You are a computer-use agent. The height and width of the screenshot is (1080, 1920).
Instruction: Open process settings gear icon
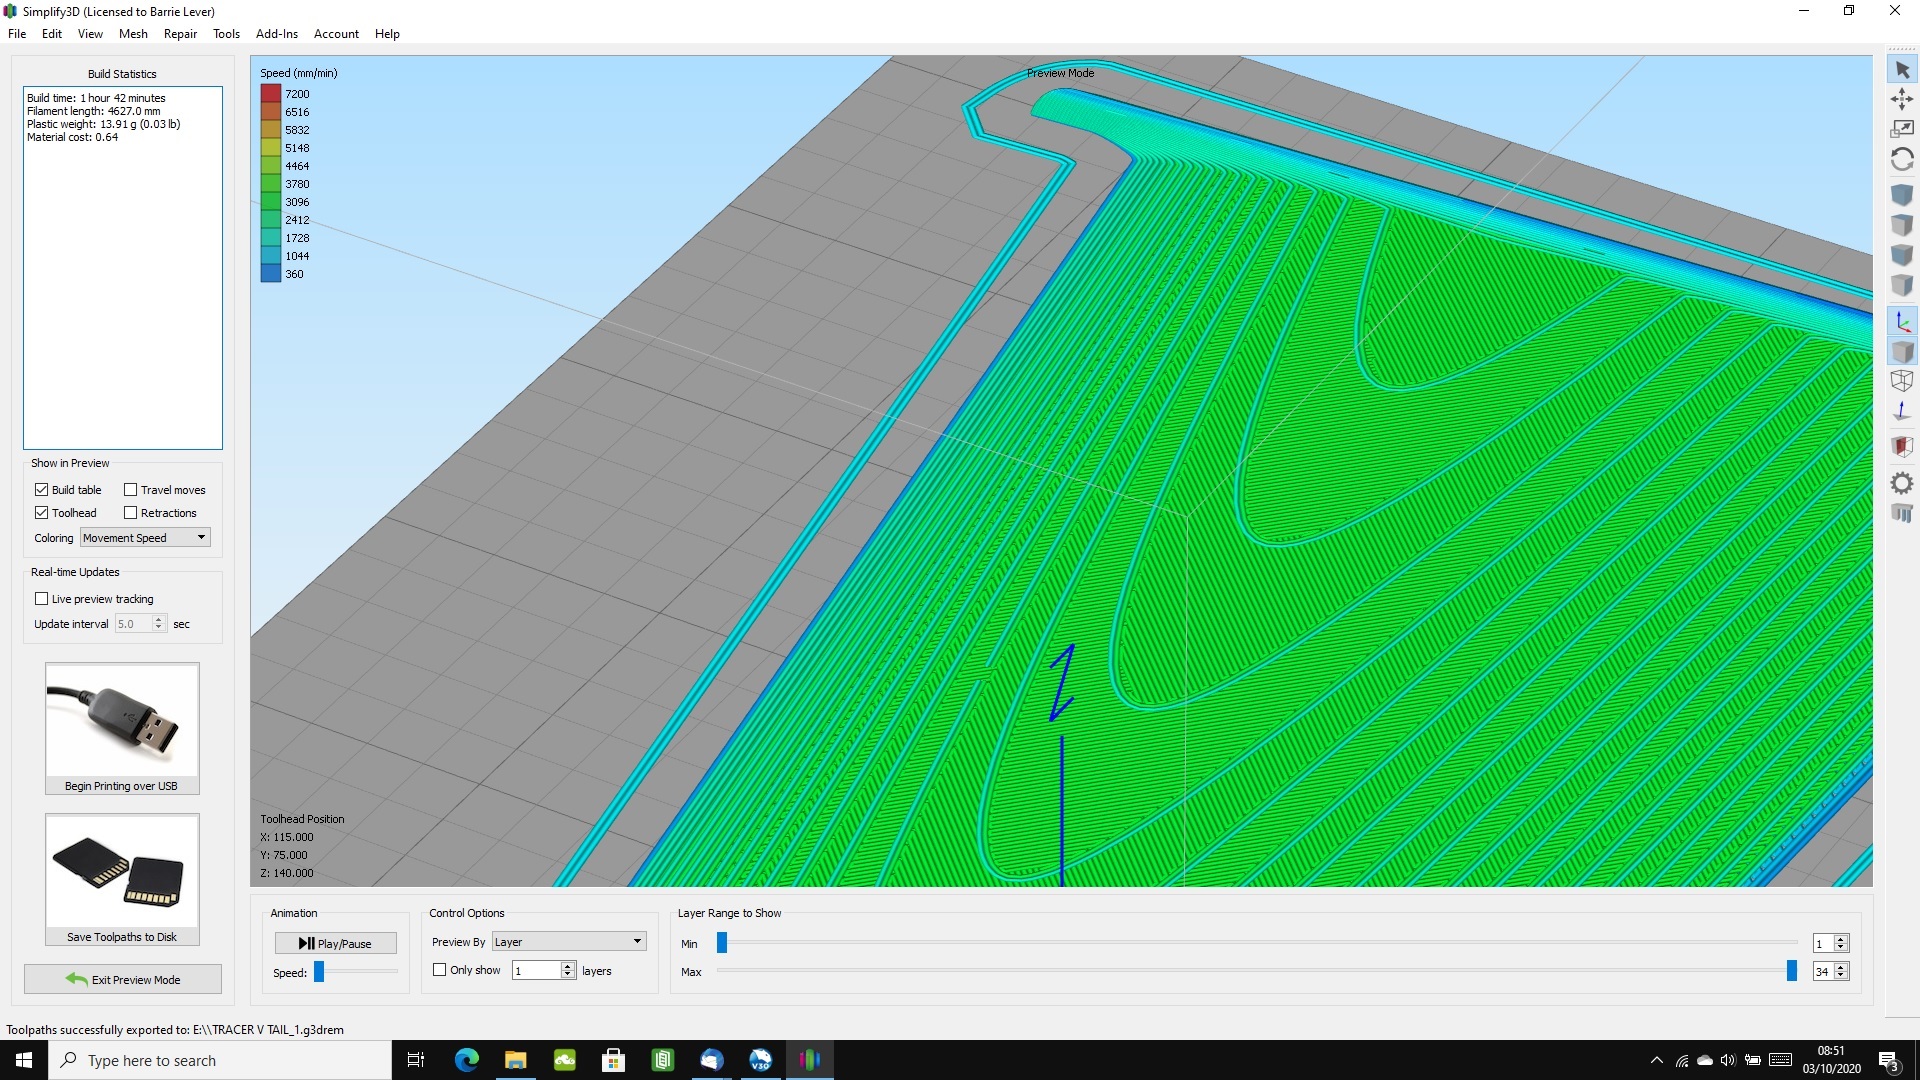1902,484
